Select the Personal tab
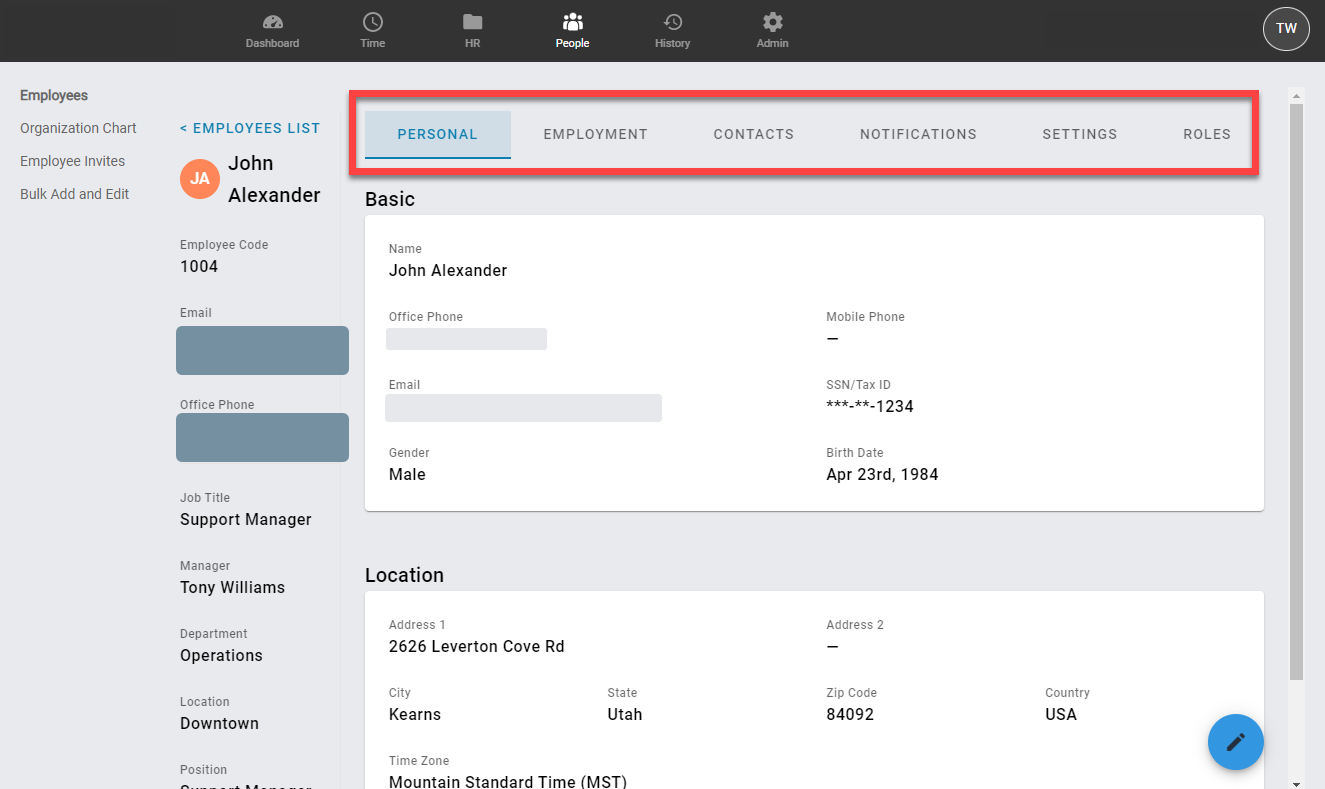The height and width of the screenshot is (789, 1325). (437, 134)
